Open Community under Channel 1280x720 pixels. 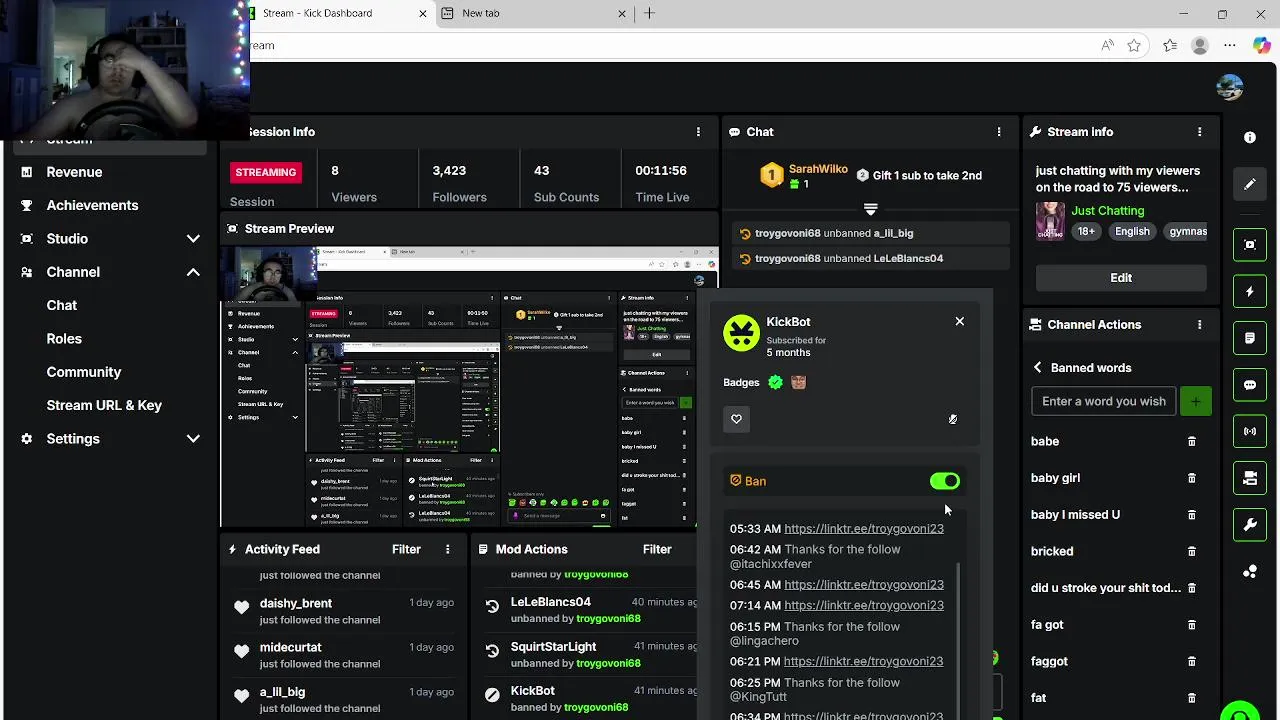tap(83, 372)
